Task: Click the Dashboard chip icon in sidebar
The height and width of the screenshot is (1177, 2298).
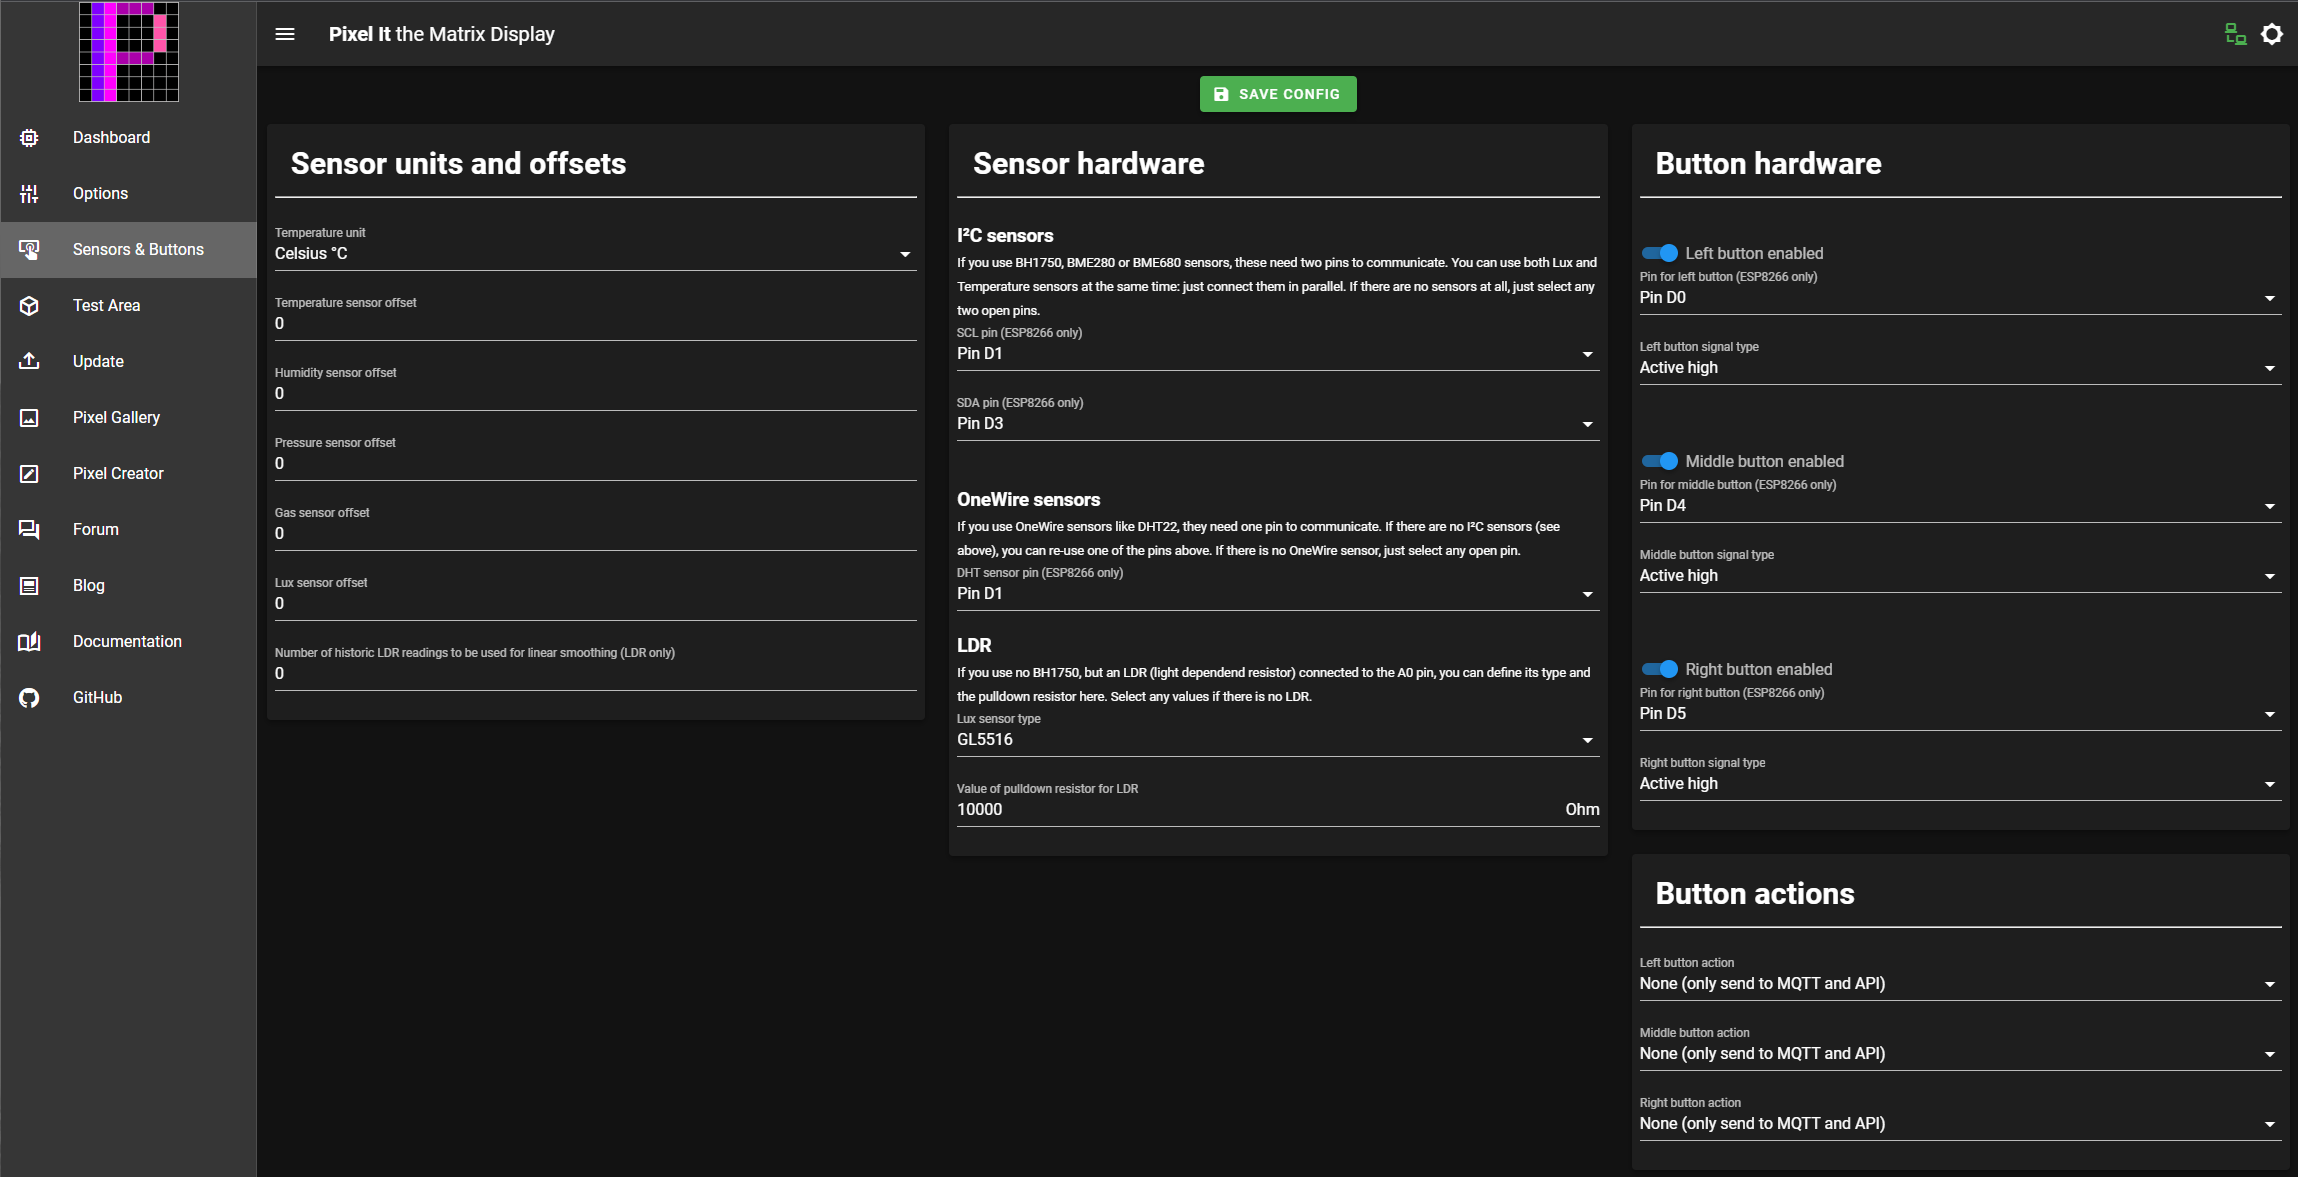Action: (29, 138)
